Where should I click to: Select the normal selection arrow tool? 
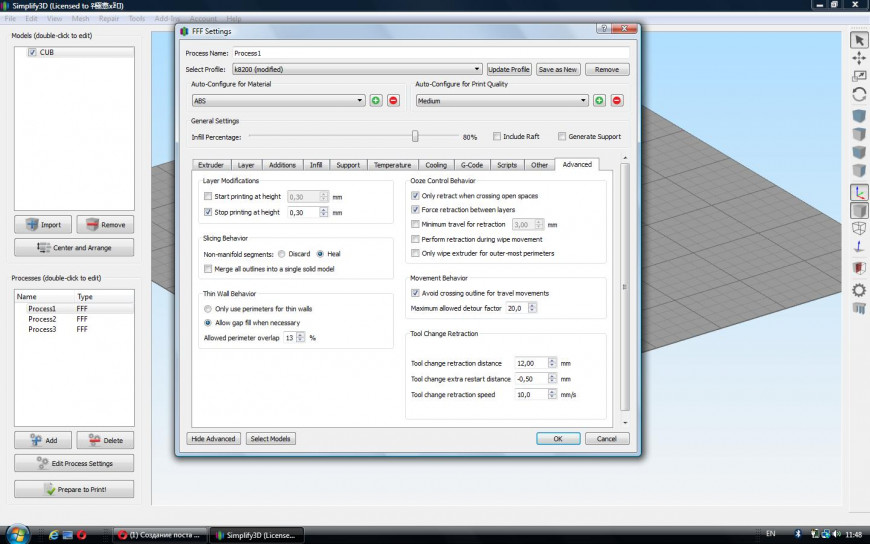859,41
